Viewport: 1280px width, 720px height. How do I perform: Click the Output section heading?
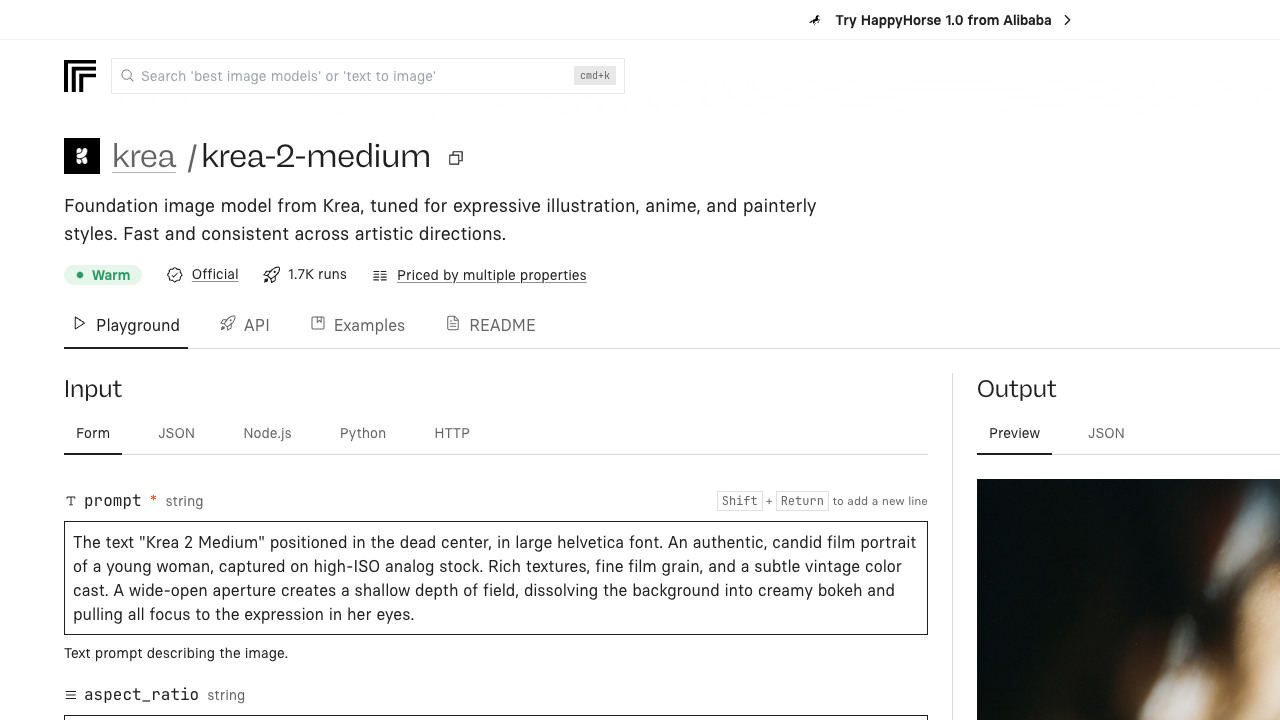coord(1017,389)
